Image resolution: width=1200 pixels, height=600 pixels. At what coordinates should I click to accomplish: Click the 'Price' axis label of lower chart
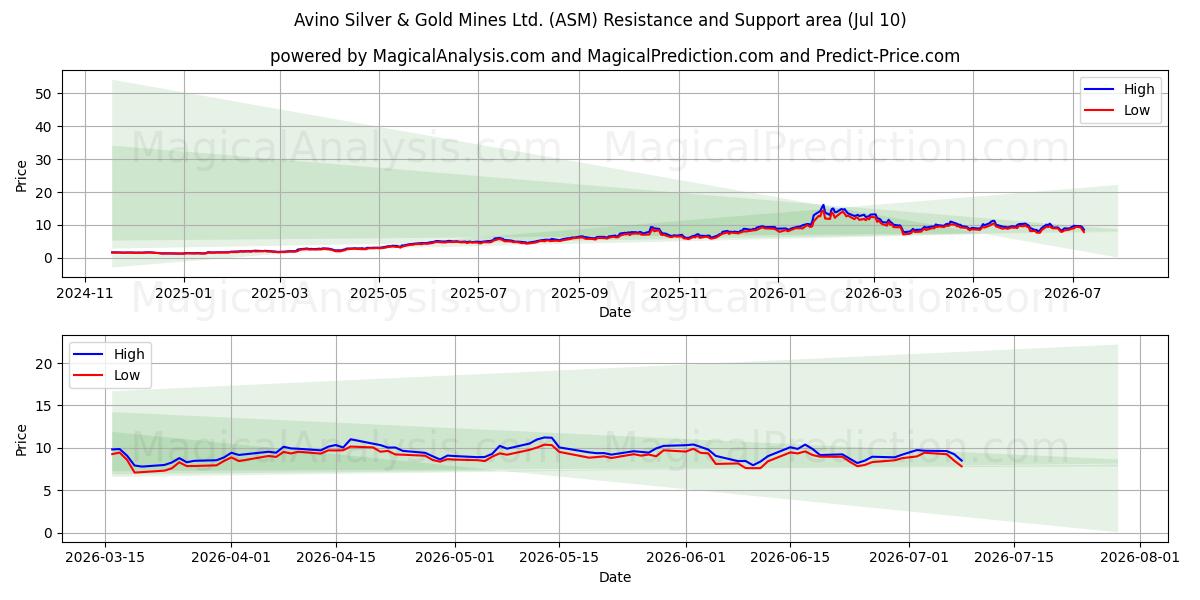tap(22, 438)
